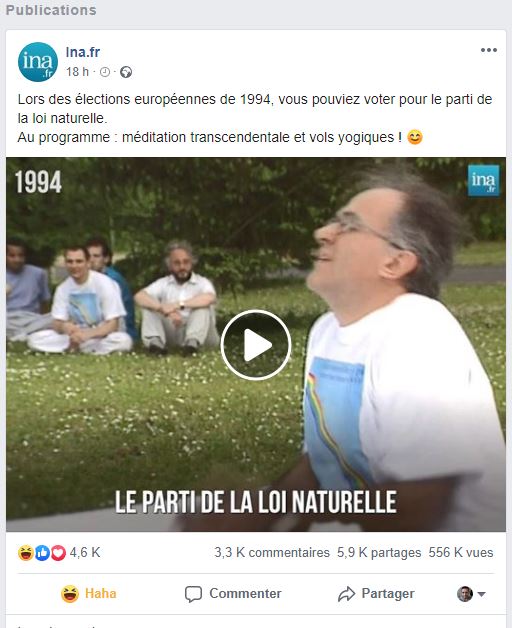Screen dimensions: 512x628
Task: Click the globe public audience icon
Action: [x=126, y=72]
